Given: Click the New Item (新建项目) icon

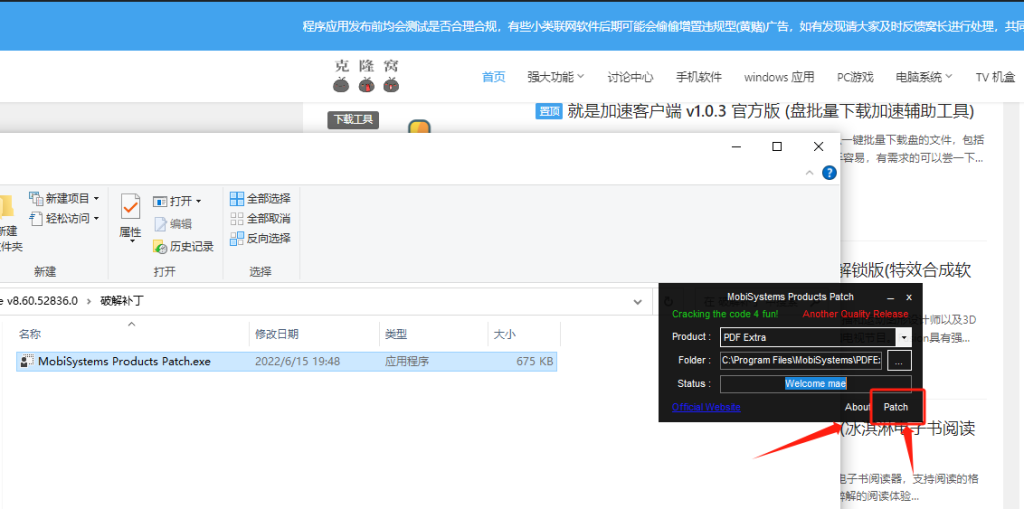Looking at the screenshot, I should click(36, 197).
